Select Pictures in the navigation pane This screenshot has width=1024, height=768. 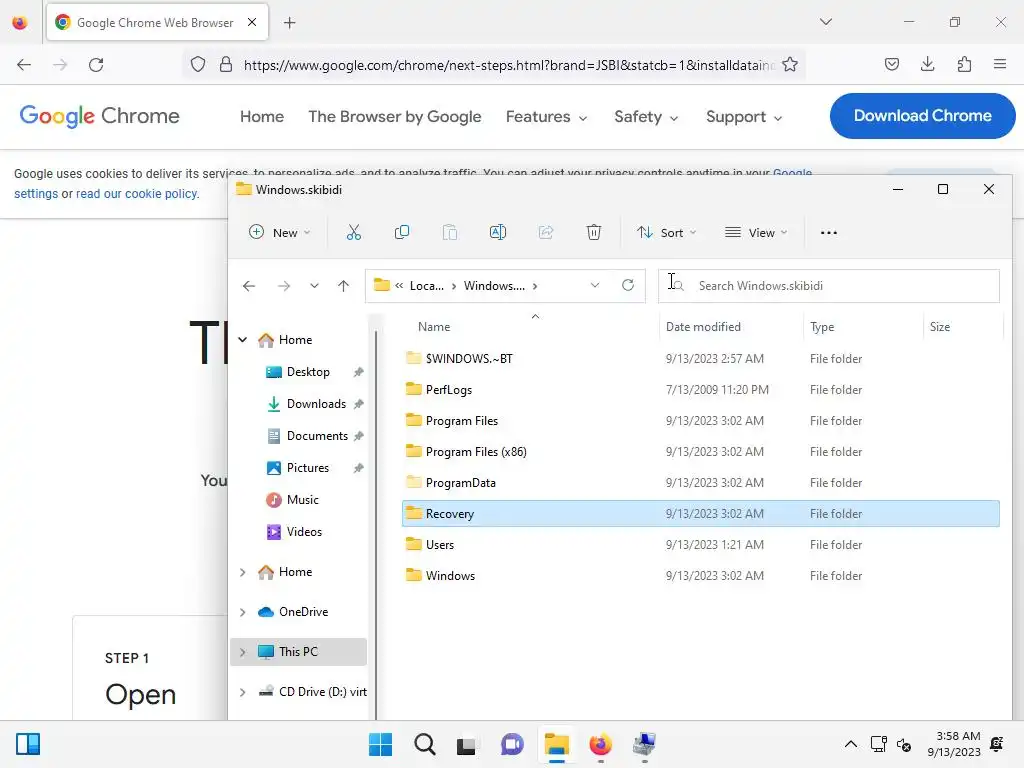point(307,468)
